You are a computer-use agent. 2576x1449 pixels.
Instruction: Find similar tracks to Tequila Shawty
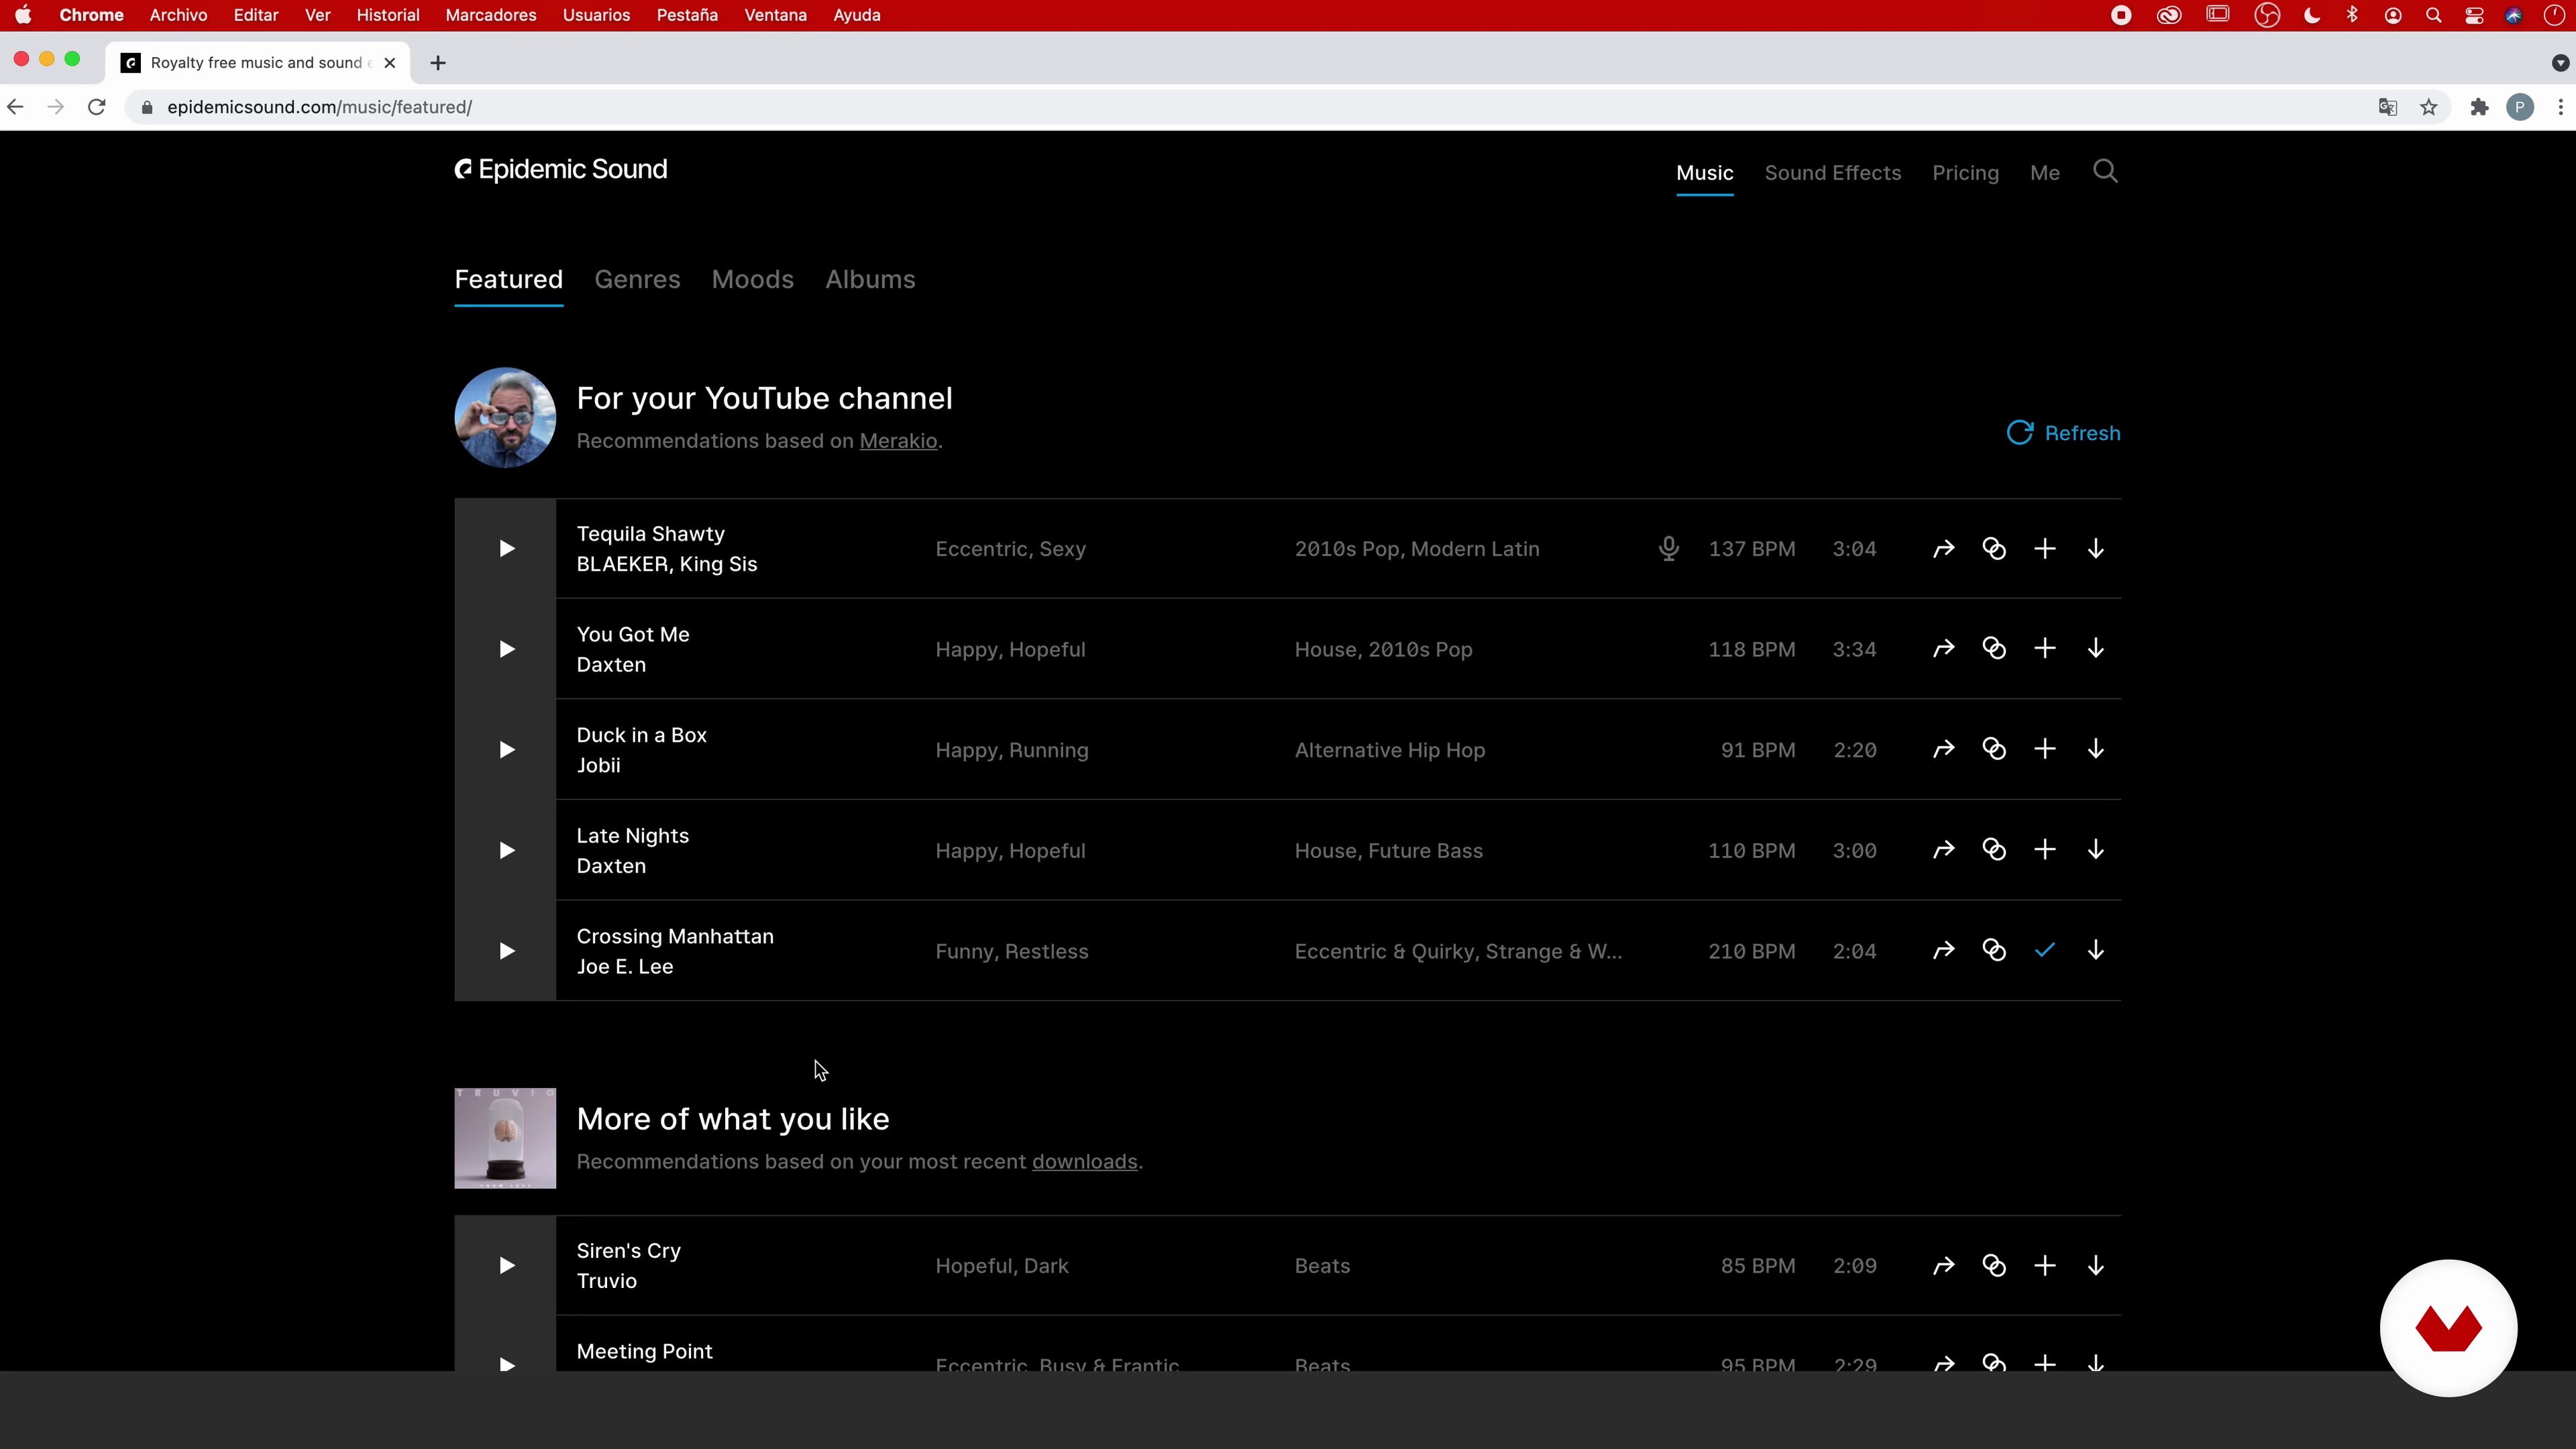(1994, 548)
